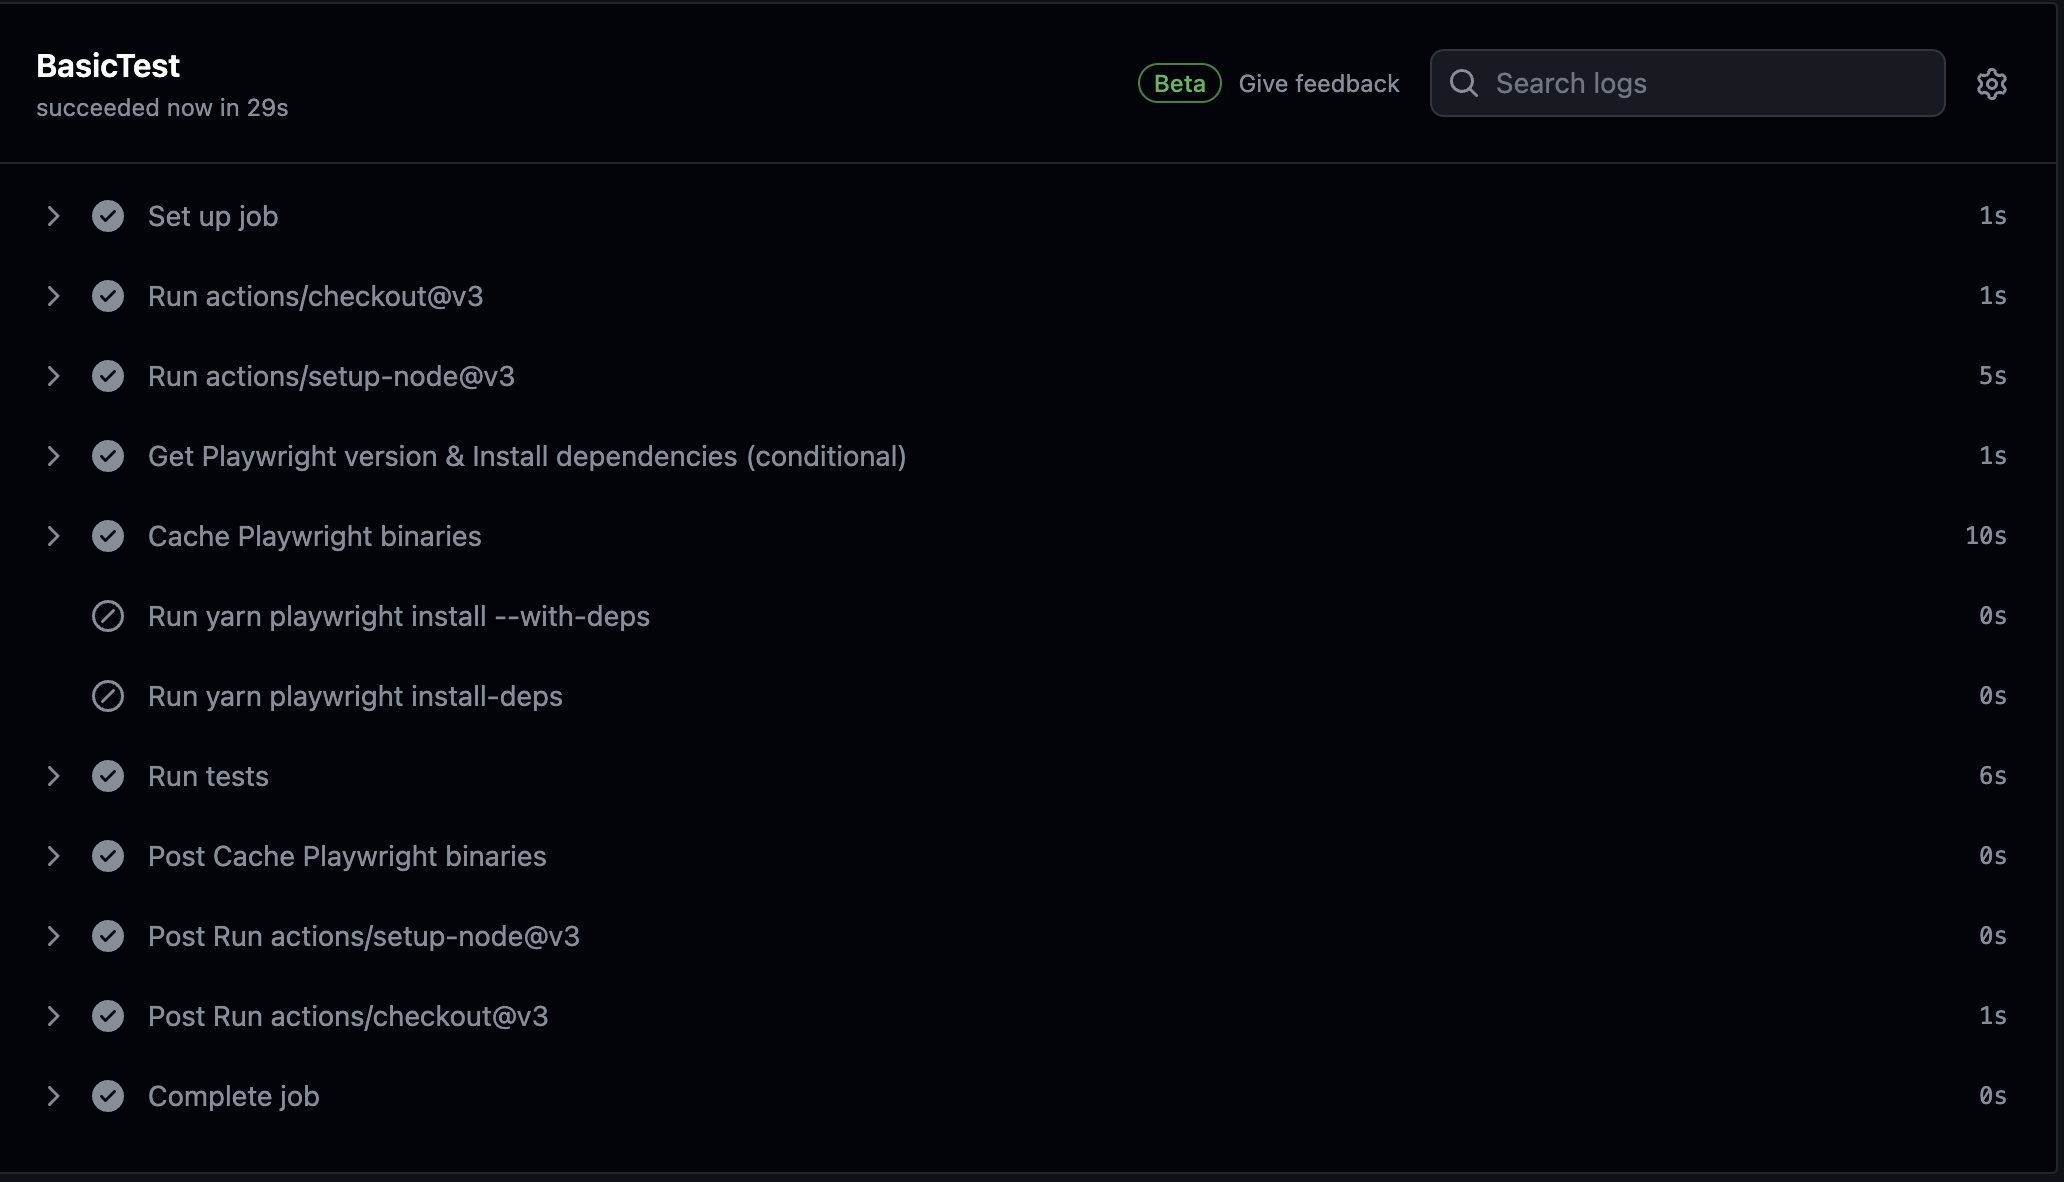Expand the Get Playwright version step
The width and height of the screenshot is (2064, 1182).
click(x=54, y=456)
